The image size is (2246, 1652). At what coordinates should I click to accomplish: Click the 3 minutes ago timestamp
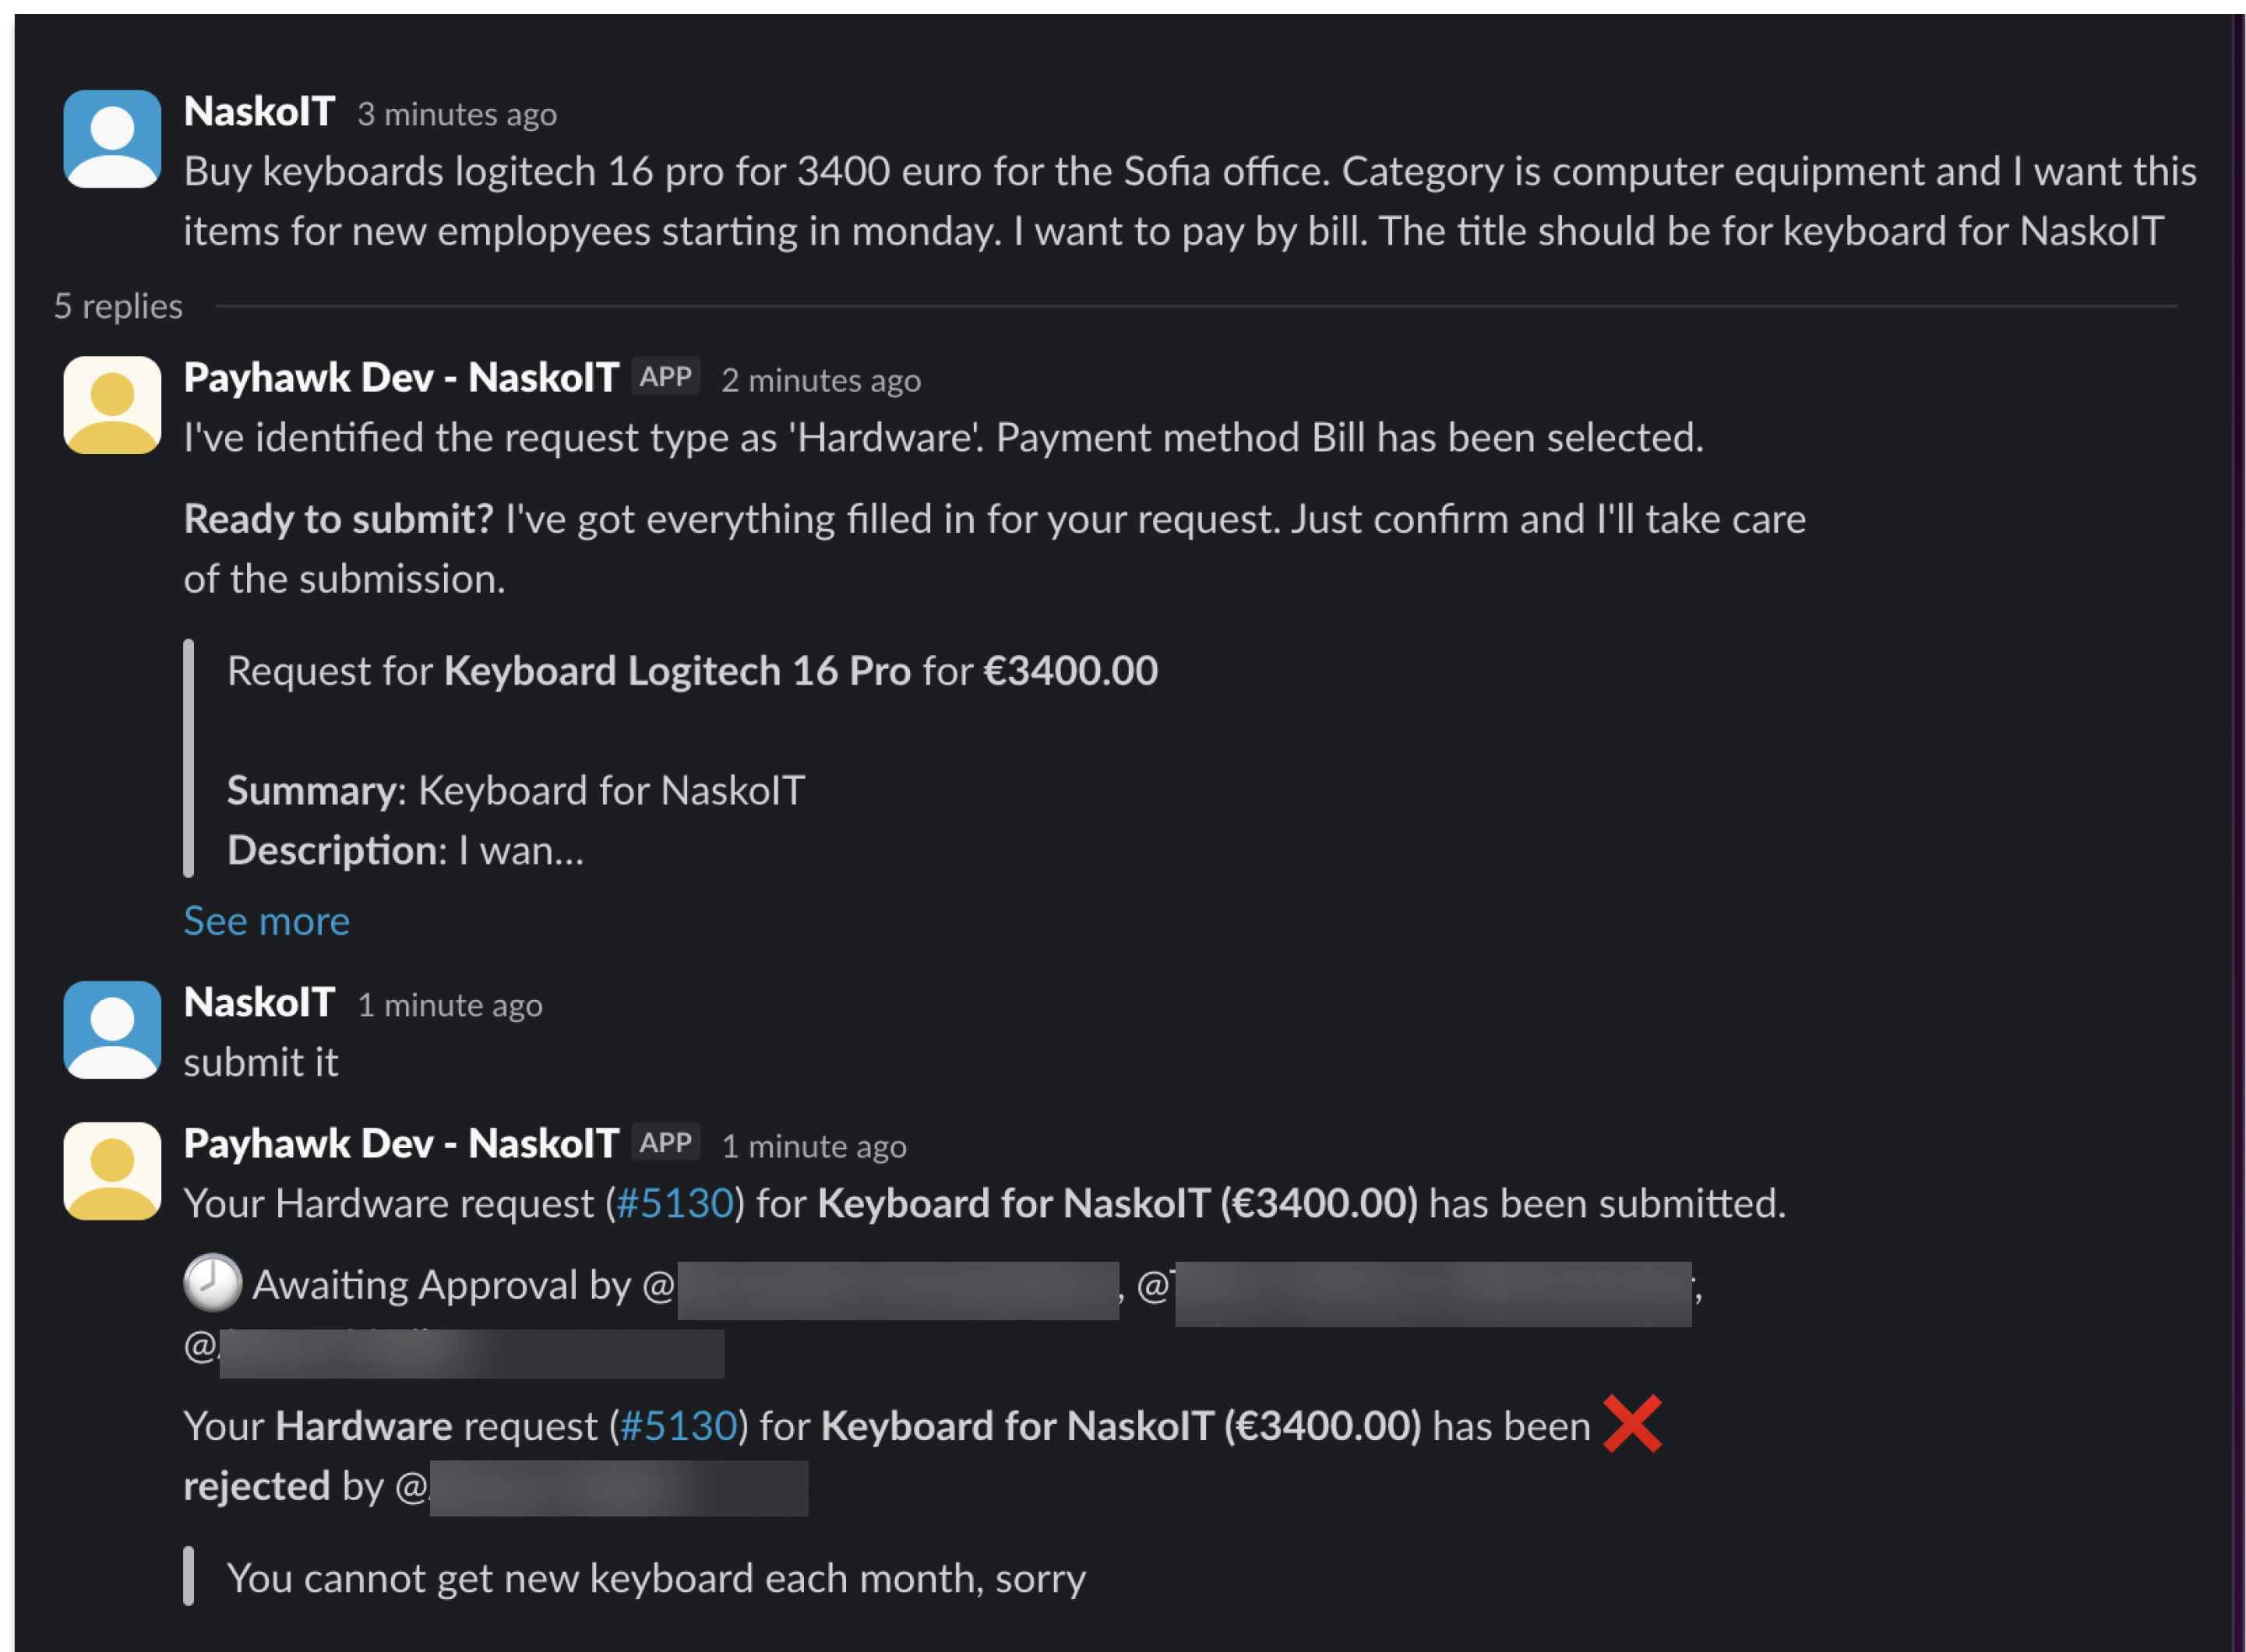457,114
